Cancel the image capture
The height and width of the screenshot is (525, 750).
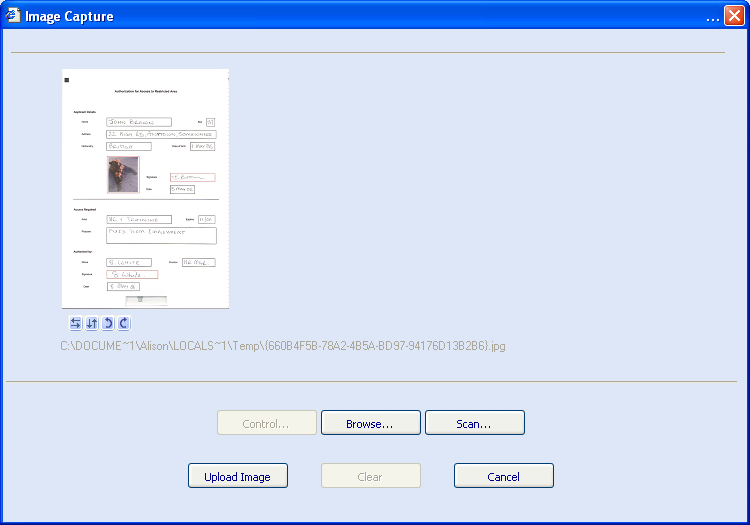pyautogui.click(x=503, y=476)
